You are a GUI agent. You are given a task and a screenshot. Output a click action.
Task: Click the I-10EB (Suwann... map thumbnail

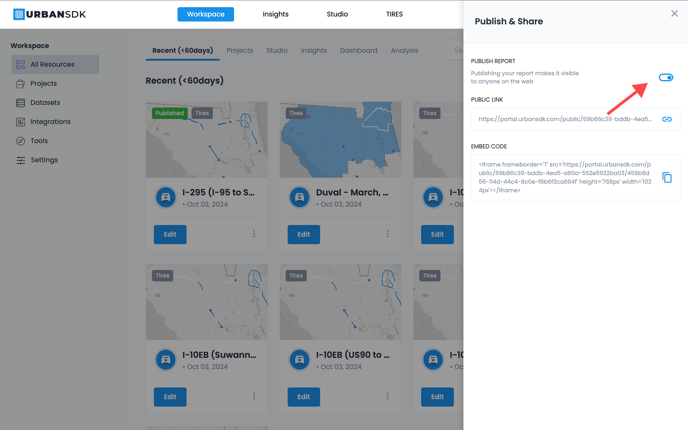pos(207,302)
